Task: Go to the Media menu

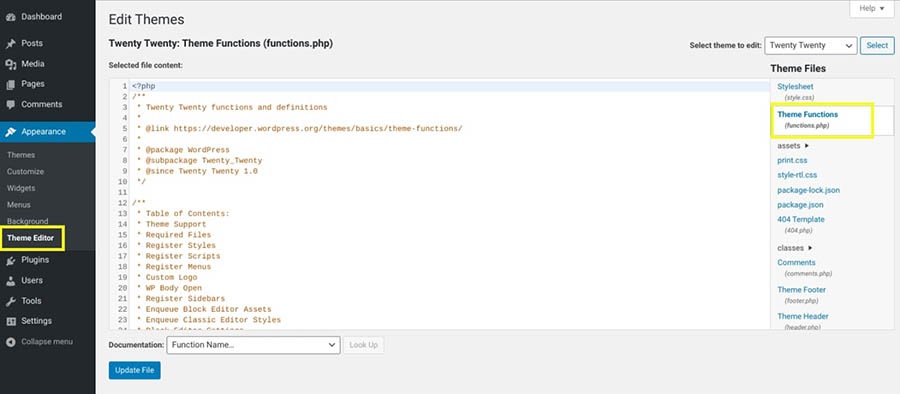Action: (33, 64)
